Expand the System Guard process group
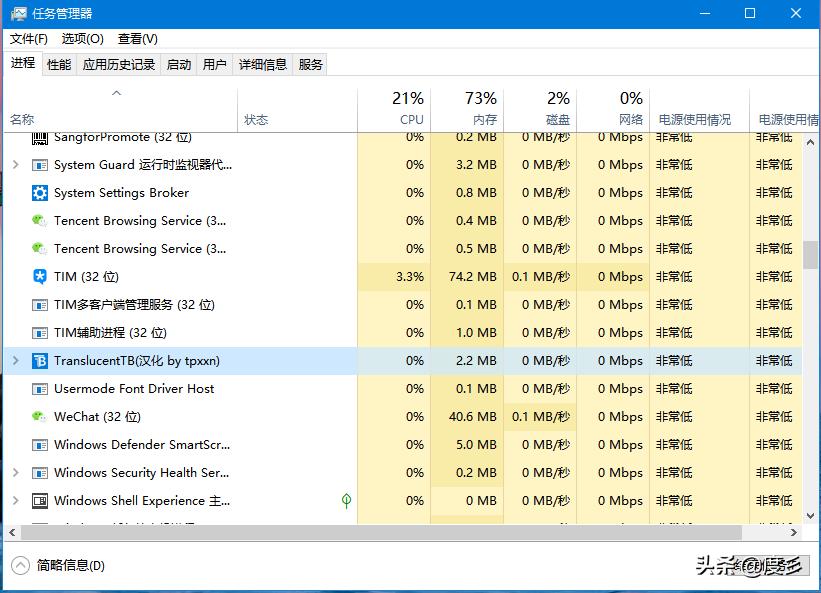 tap(16, 165)
